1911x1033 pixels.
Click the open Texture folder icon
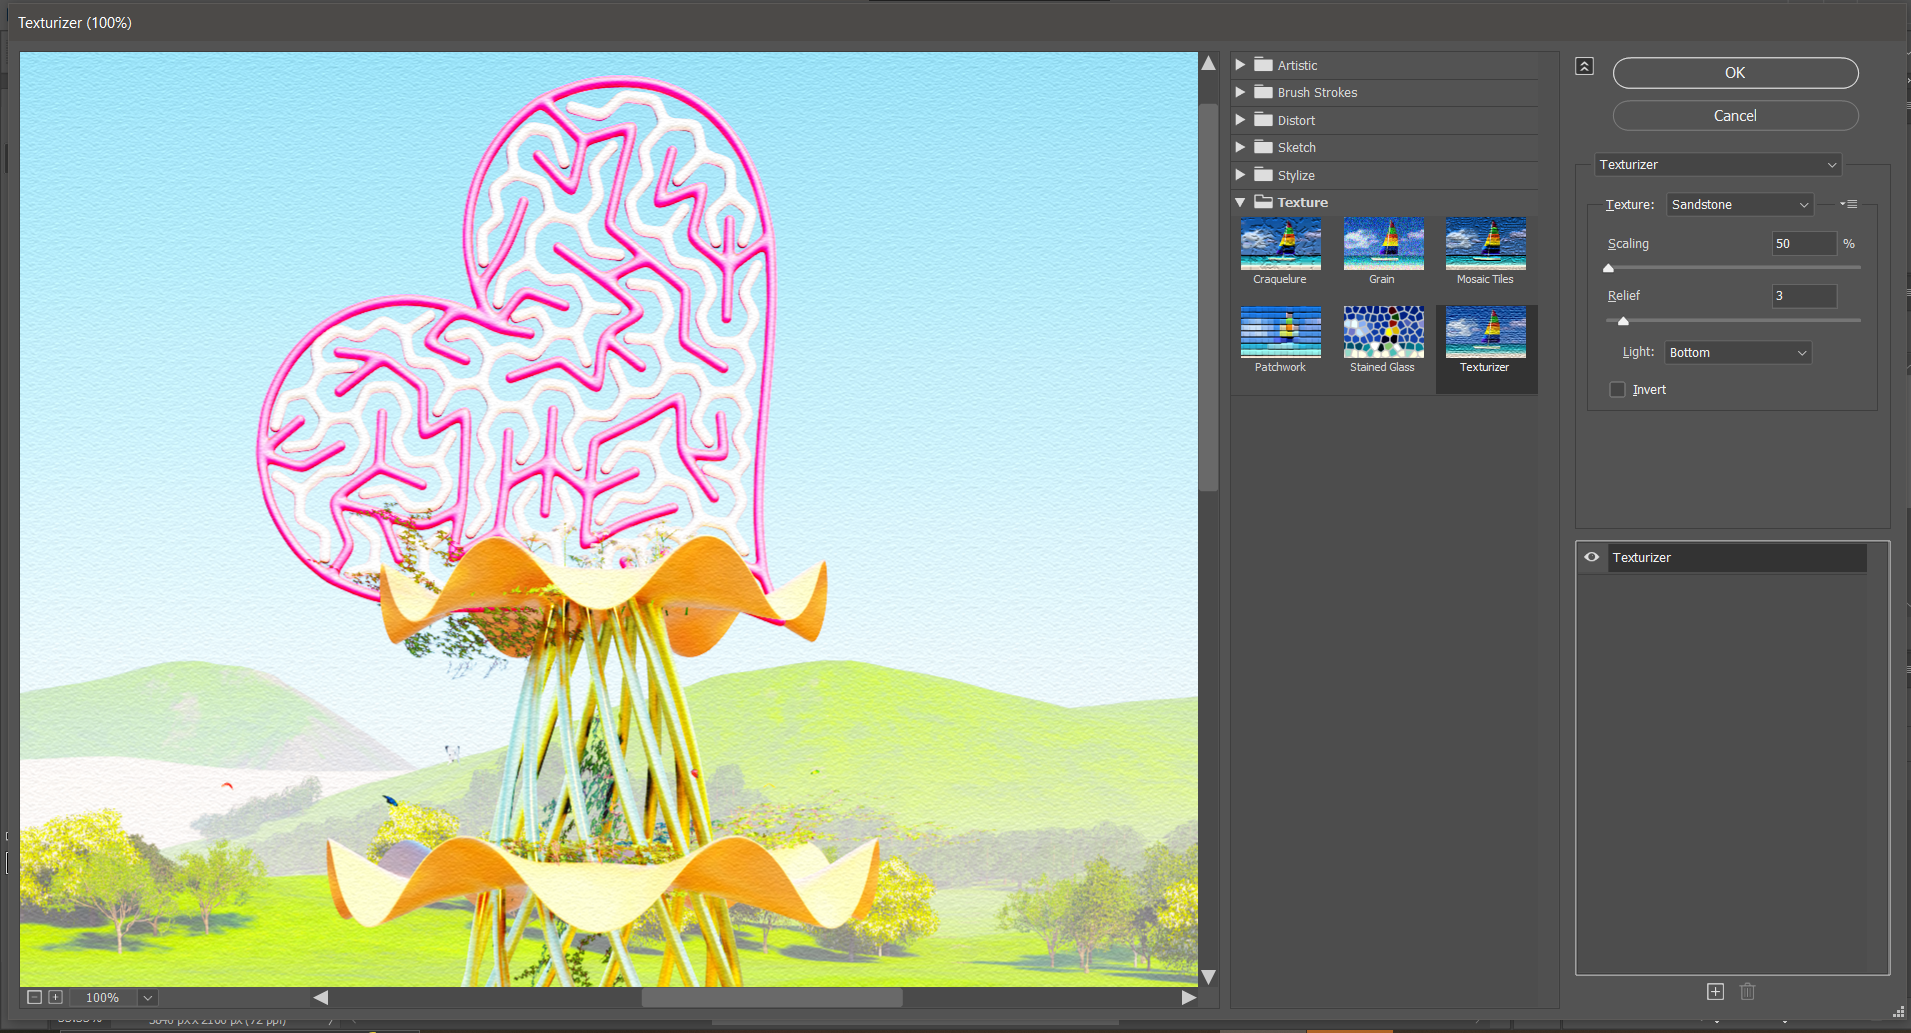(1263, 201)
